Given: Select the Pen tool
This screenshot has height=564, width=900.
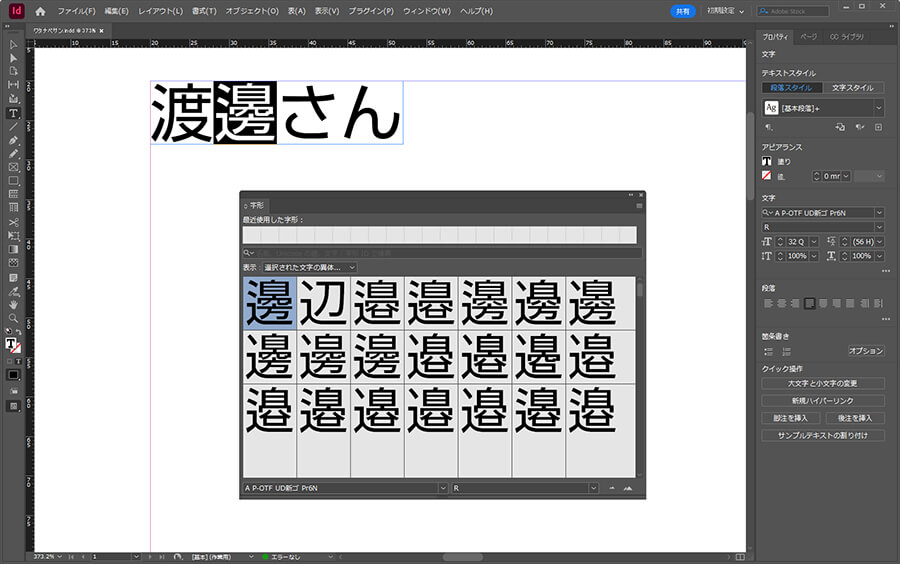Looking at the screenshot, I should coord(13,141).
